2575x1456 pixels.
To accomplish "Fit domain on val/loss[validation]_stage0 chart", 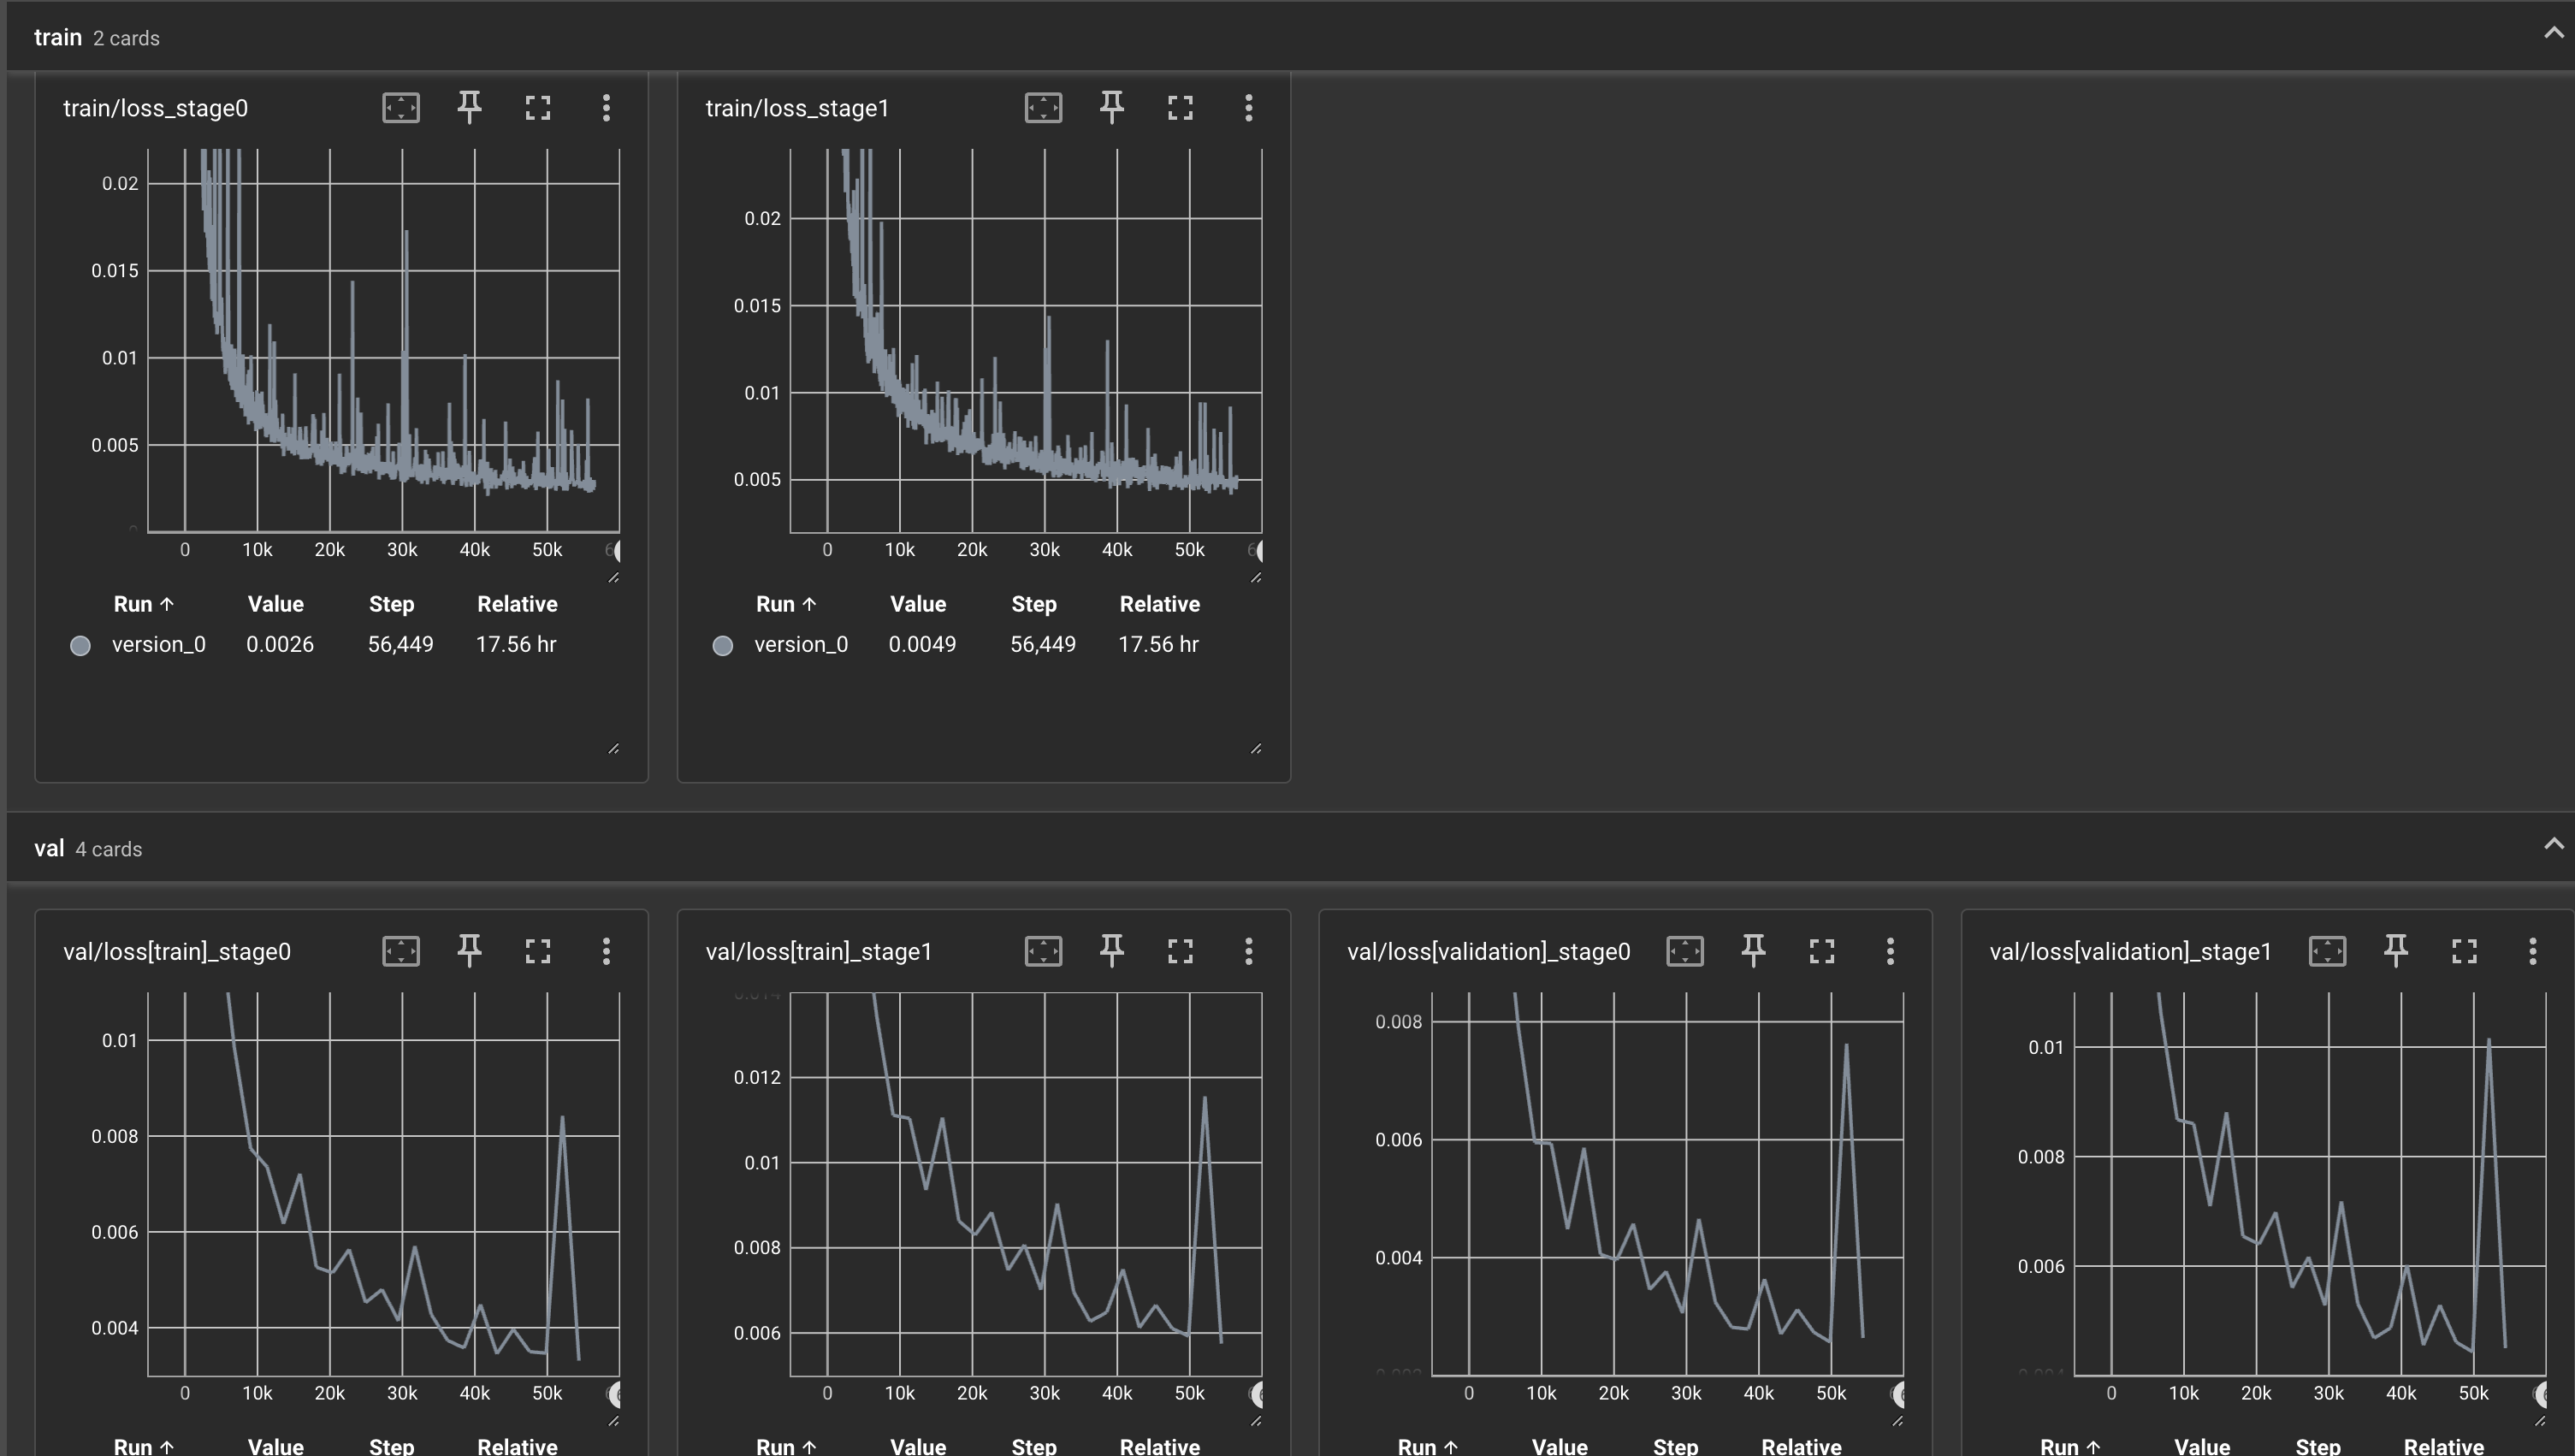I will [1685, 951].
